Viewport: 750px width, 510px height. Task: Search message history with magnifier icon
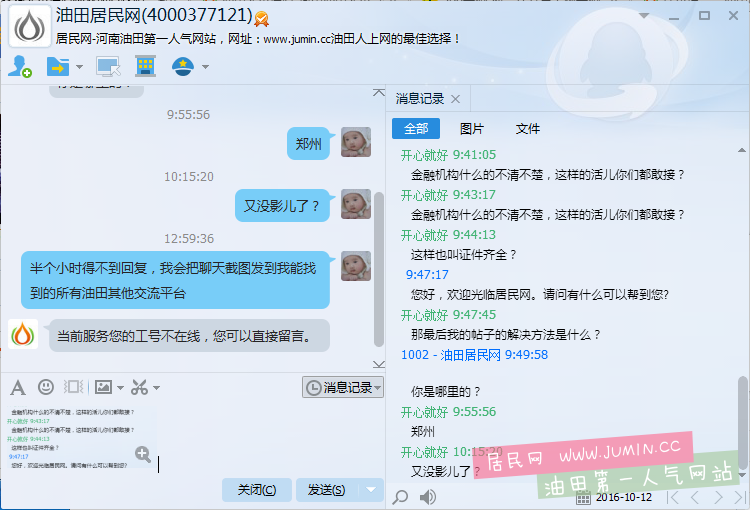[x=400, y=497]
